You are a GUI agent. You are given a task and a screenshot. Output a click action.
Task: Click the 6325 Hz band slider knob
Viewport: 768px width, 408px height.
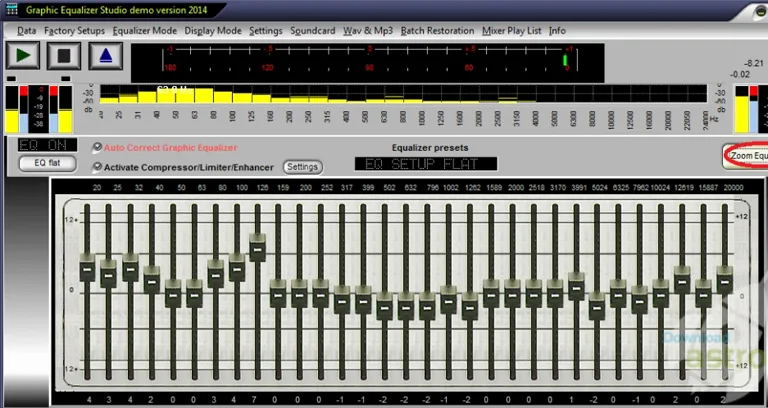[618, 294]
